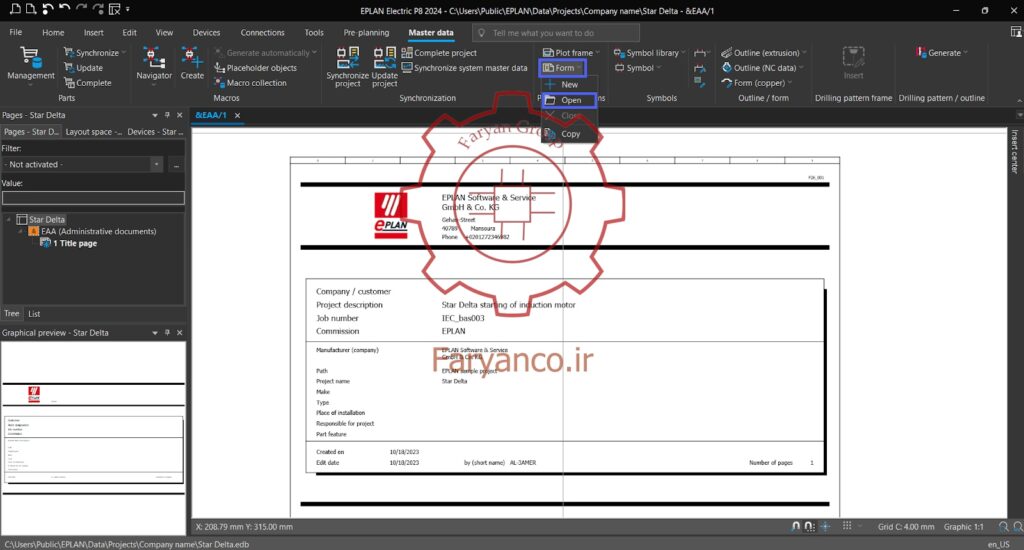Screen dimensions: 1024x550
Task: Click Synchronize project icon
Action: pos(347,67)
